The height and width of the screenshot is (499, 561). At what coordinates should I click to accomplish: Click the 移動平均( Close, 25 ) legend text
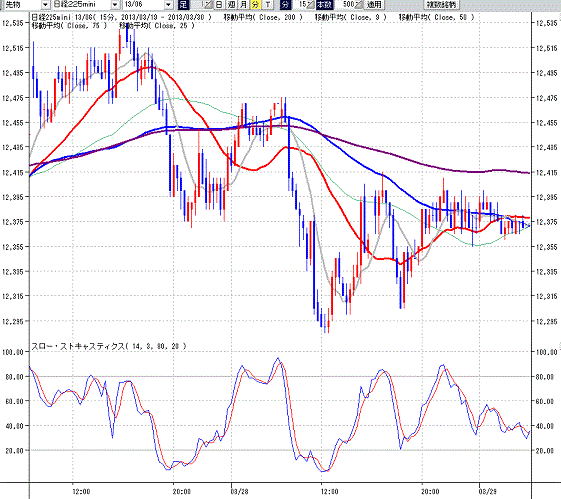click(157, 26)
